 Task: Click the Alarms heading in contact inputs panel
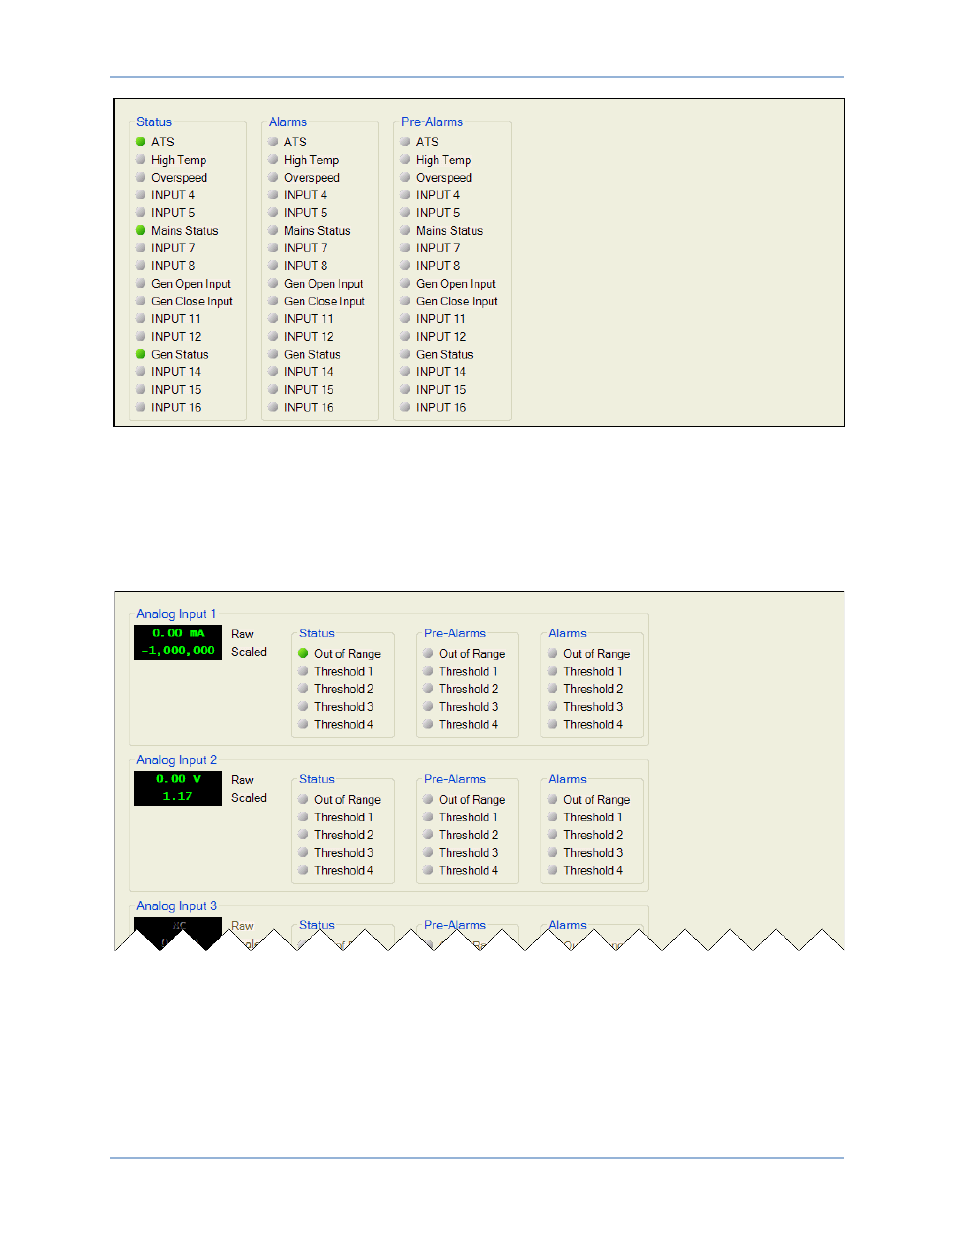pyautogui.click(x=288, y=122)
